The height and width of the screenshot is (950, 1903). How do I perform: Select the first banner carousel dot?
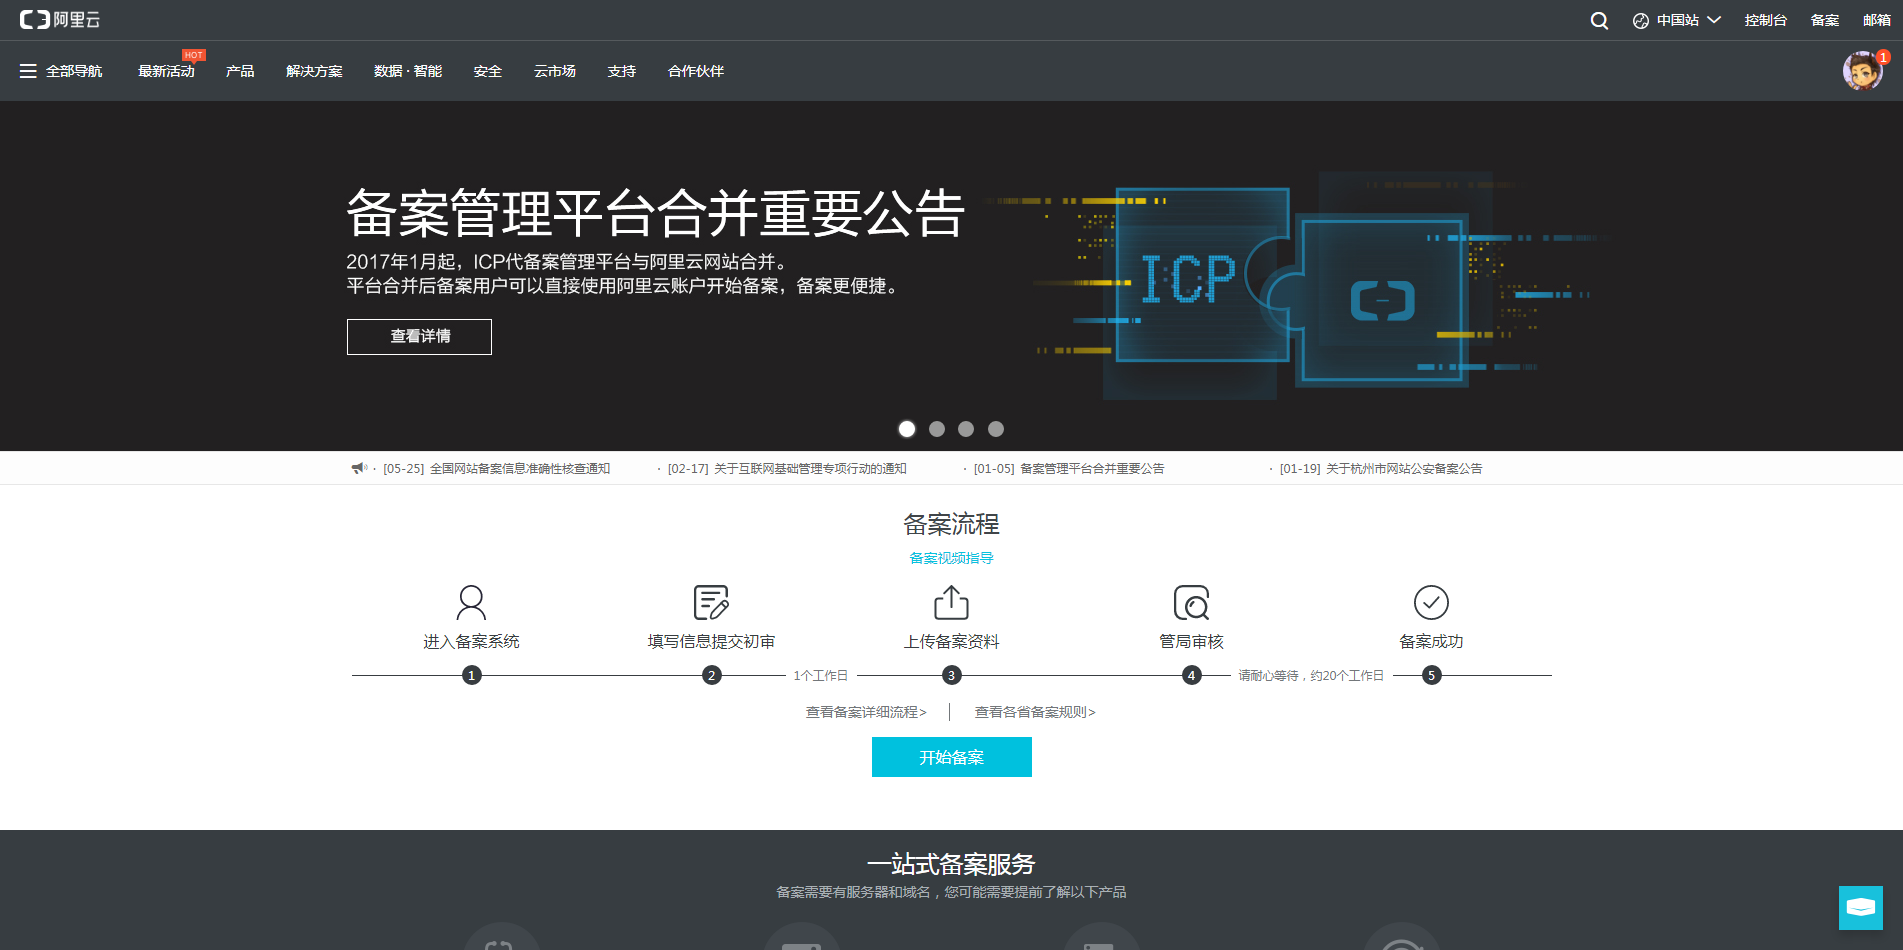(907, 429)
